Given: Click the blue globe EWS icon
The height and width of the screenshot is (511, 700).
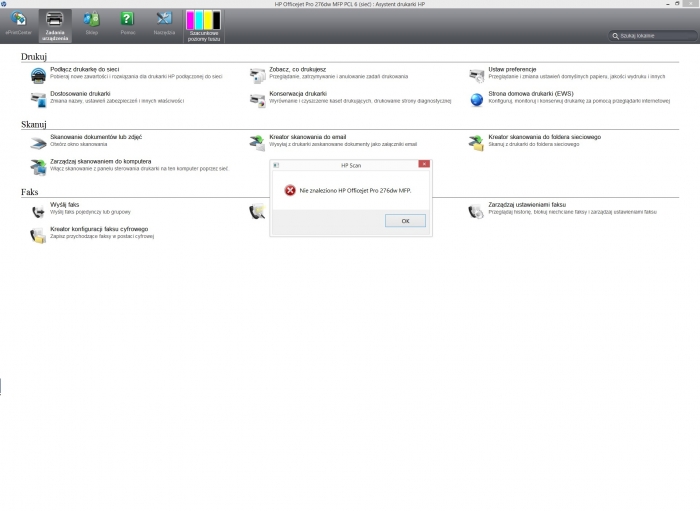Looking at the screenshot, I should pos(476,100).
